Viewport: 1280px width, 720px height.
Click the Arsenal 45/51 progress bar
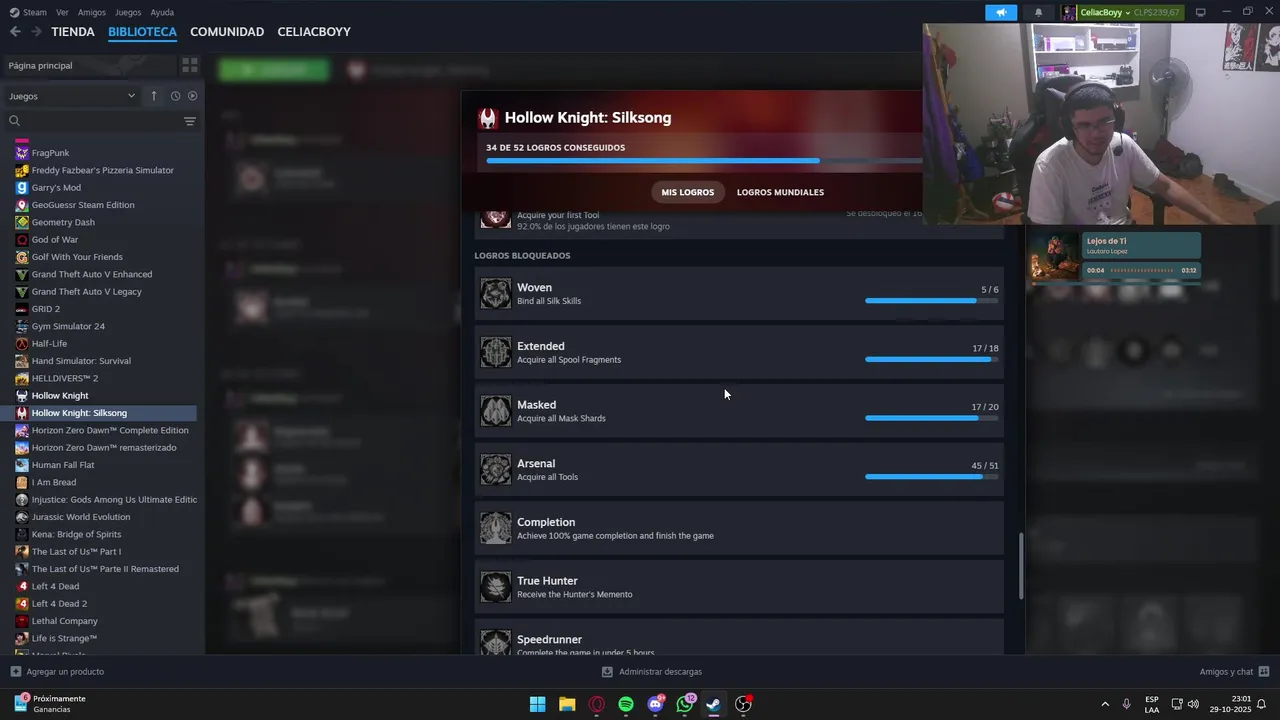931,476
